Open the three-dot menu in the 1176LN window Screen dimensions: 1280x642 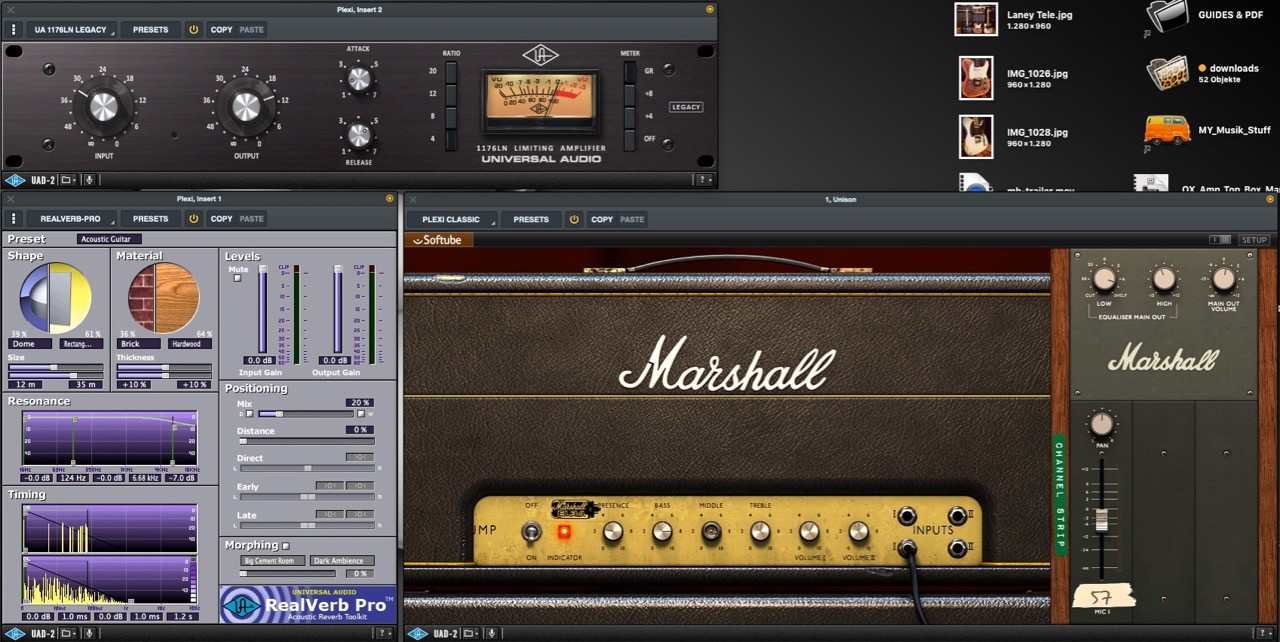[x=13, y=29]
